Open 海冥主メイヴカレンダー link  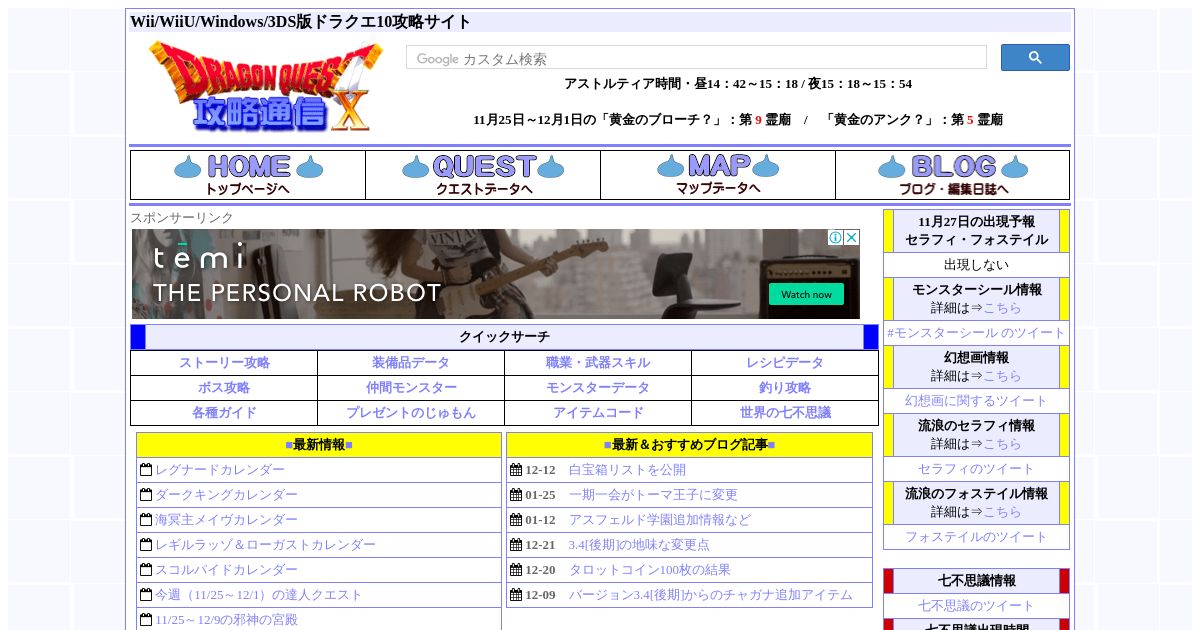pyautogui.click(x=226, y=520)
